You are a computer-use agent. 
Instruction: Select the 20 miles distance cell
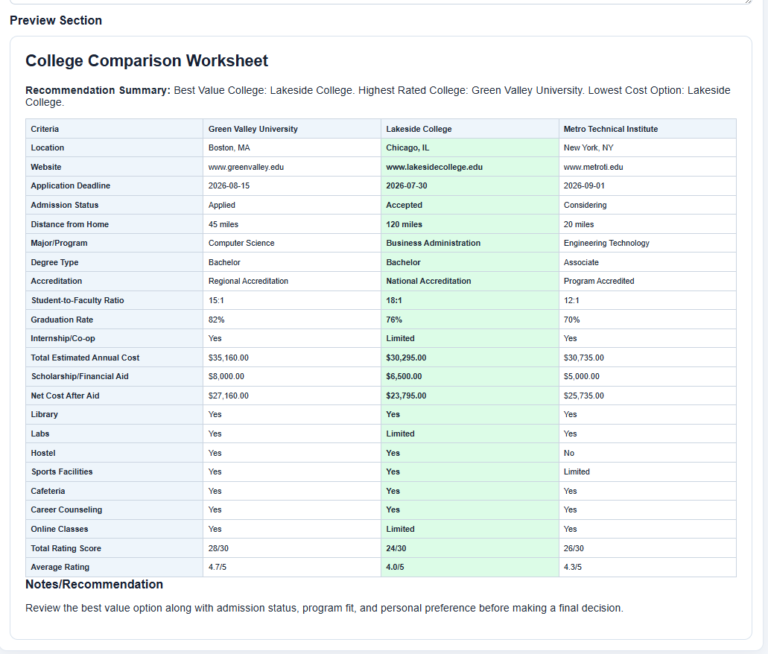tap(648, 224)
